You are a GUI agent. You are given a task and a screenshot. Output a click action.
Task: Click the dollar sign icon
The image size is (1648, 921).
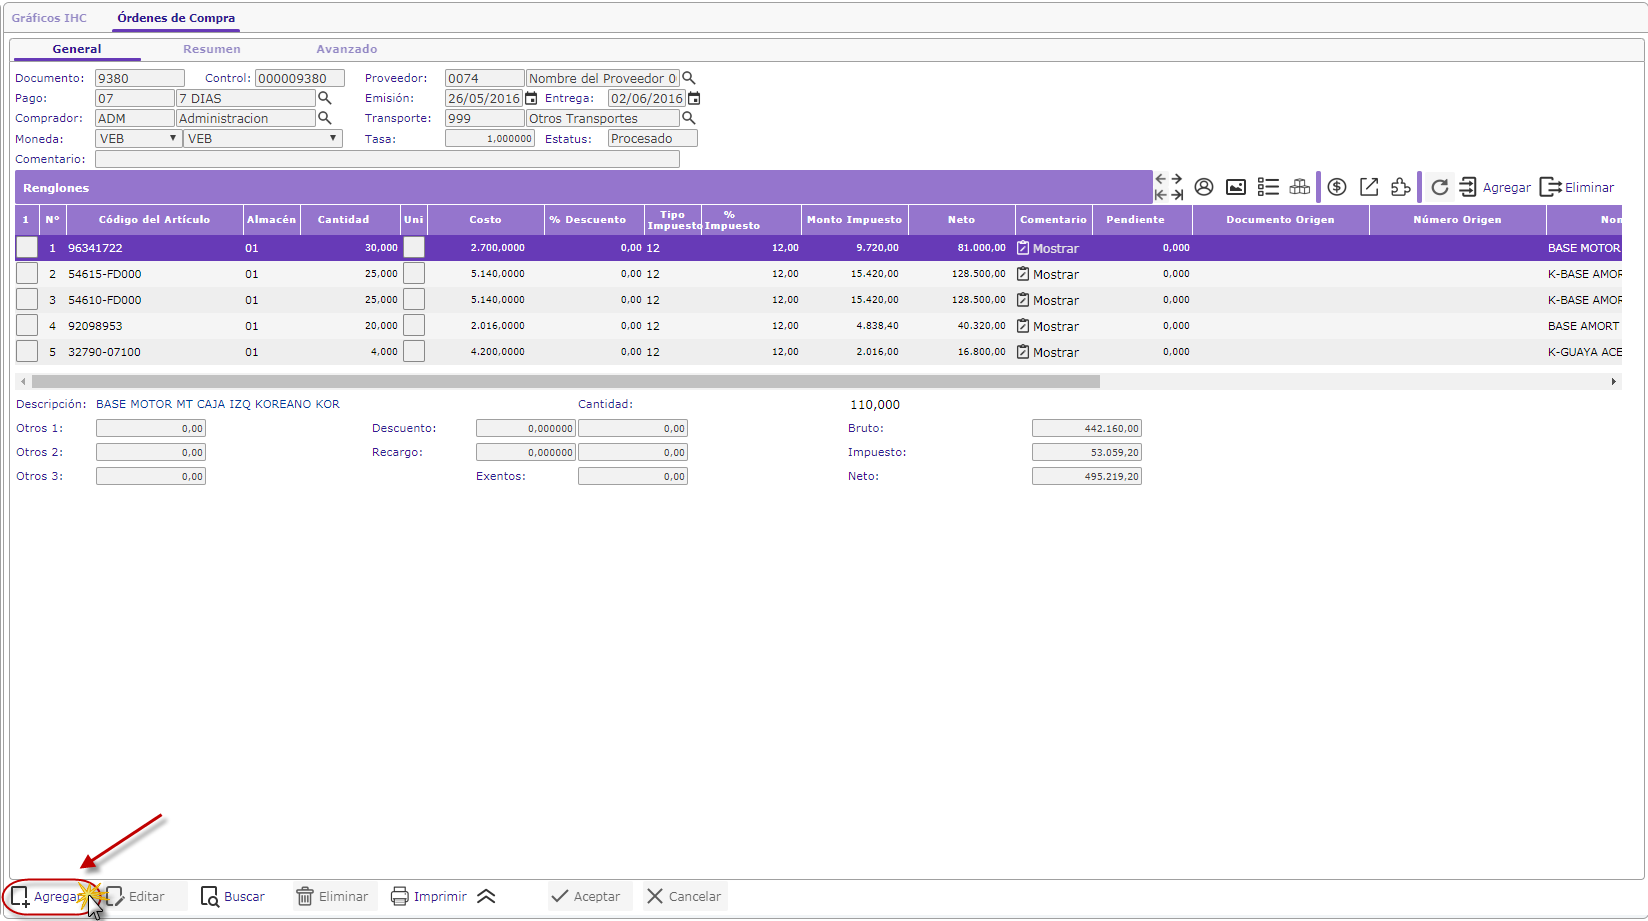point(1337,187)
